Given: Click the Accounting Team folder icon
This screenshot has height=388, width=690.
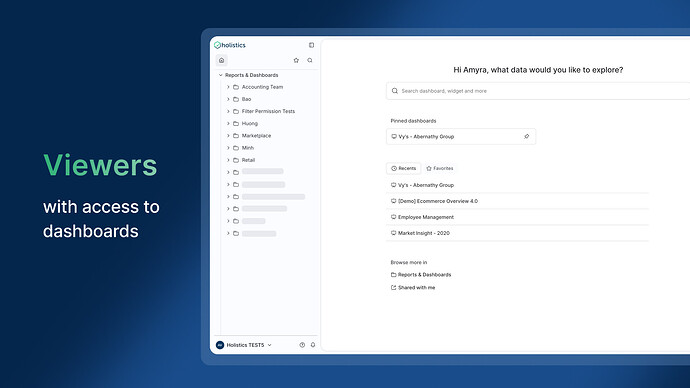Looking at the screenshot, I should coord(236,87).
